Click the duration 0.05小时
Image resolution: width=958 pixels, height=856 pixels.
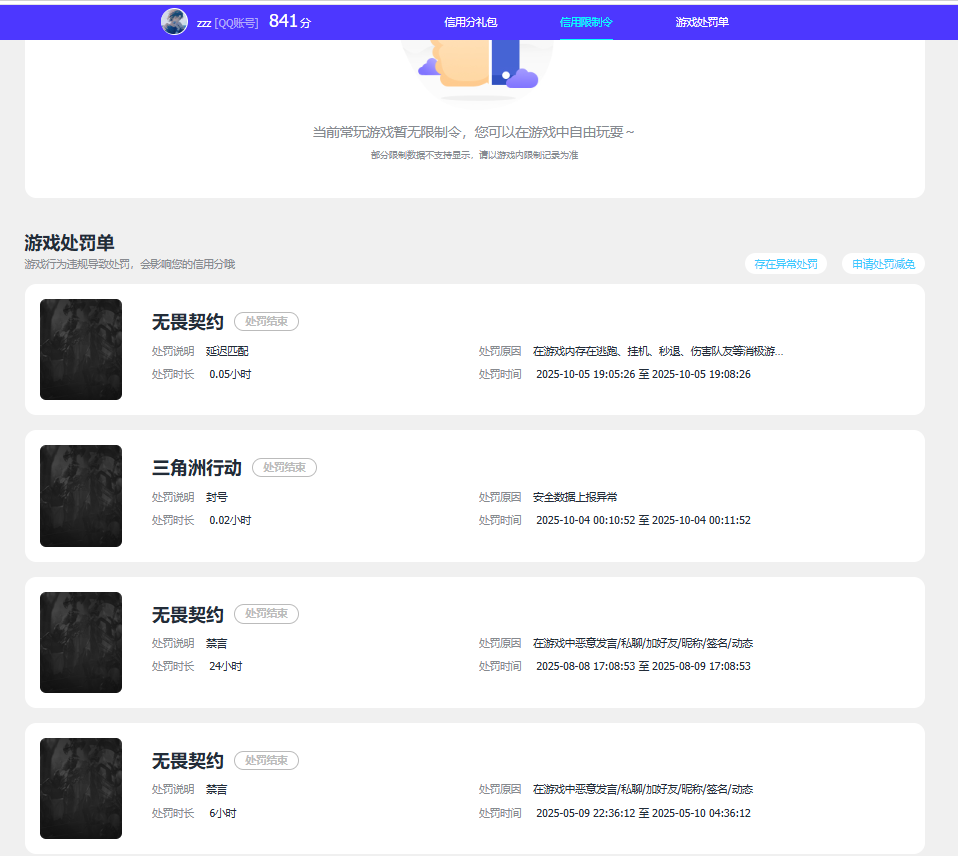[230, 375]
